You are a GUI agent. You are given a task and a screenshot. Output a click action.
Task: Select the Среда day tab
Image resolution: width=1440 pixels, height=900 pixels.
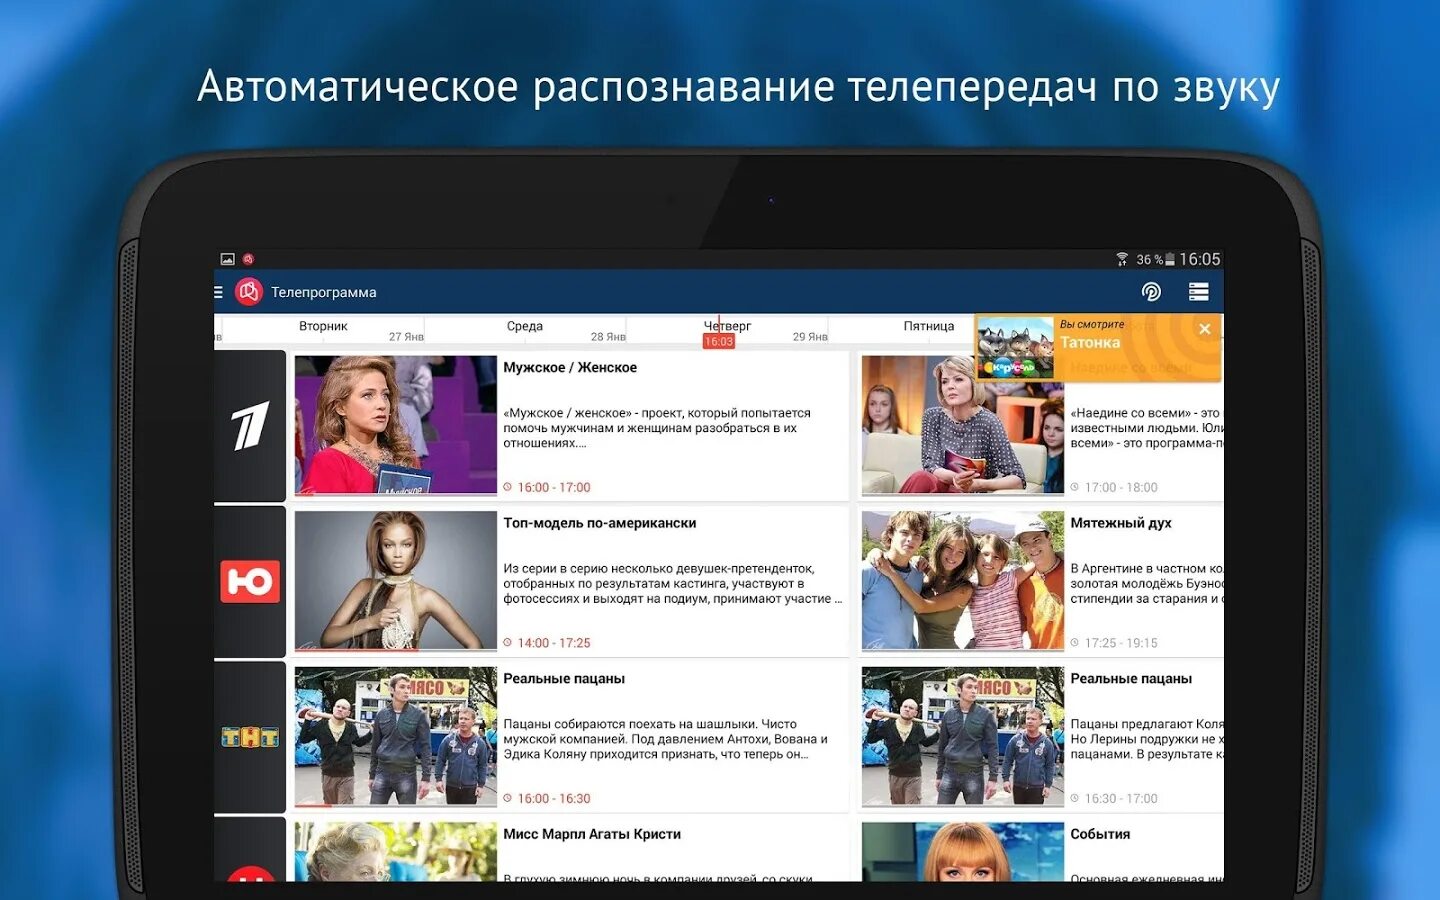(x=525, y=326)
